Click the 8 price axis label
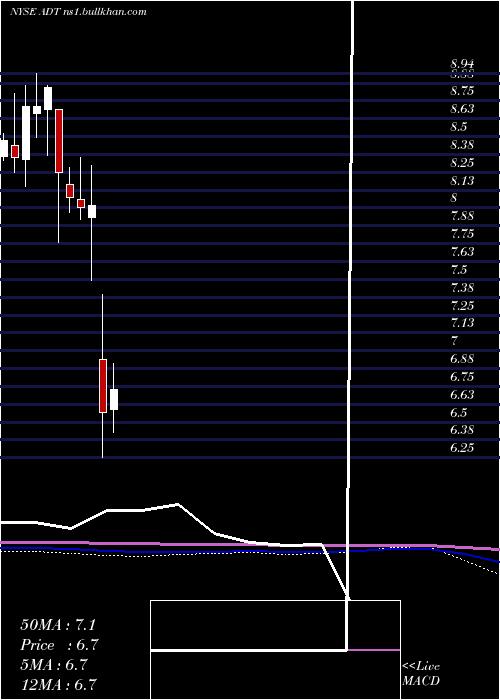Viewport: 500px width, 700px height. click(x=454, y=198)
